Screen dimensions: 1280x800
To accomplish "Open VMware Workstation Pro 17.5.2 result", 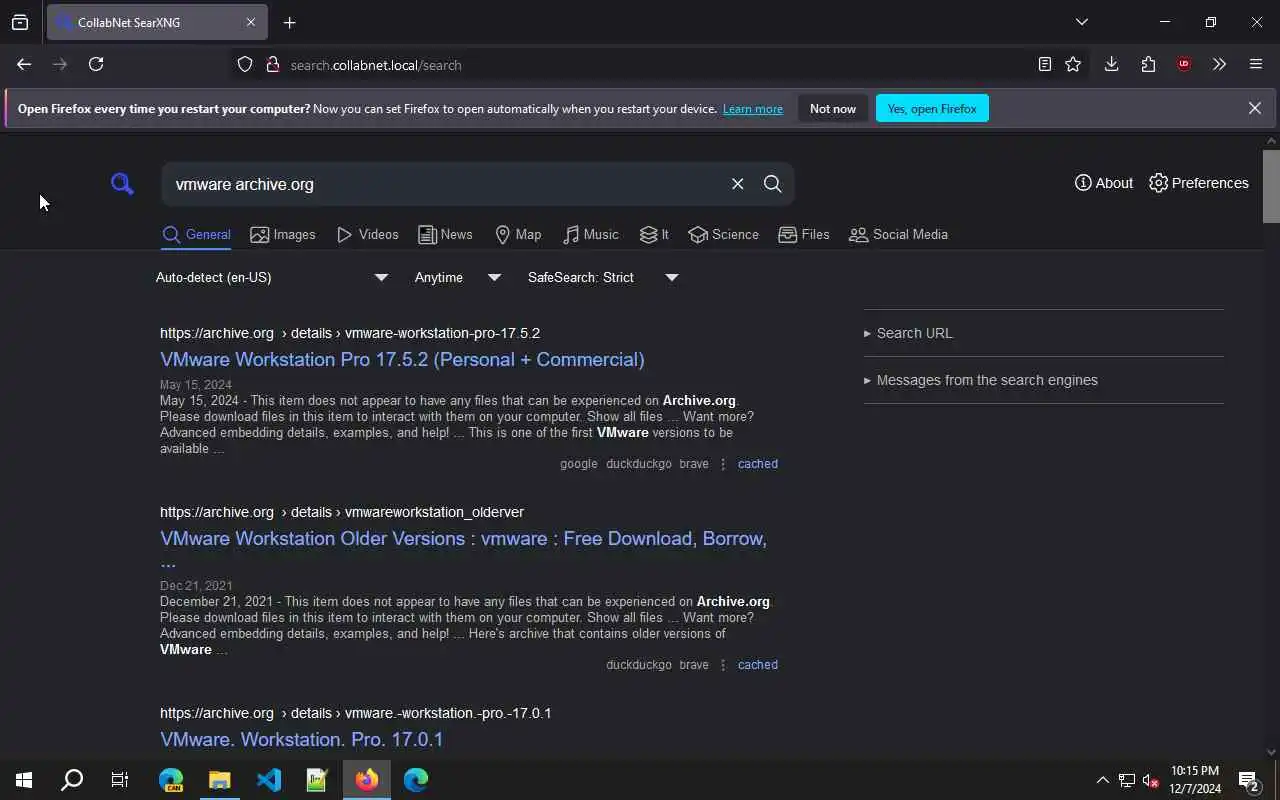I will tap(402, 359).
